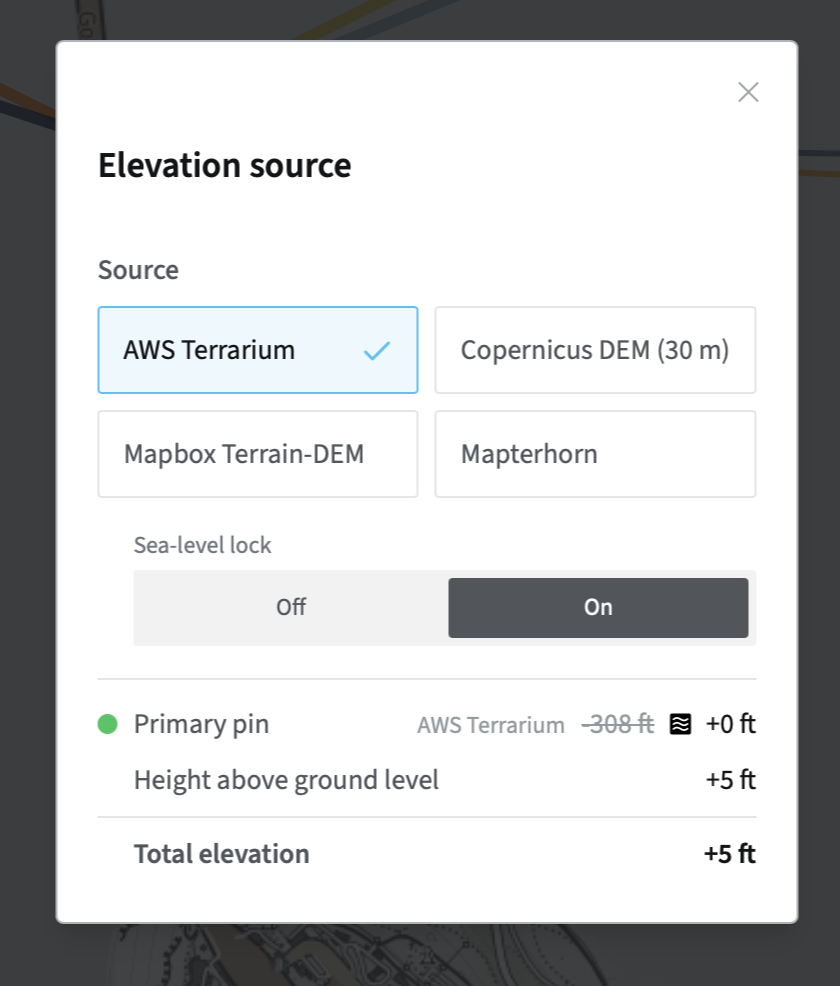Viewport: 840px width, 986px height.
Task: Edit the +5 ft height above ground value
Action: tap(731, 780)
